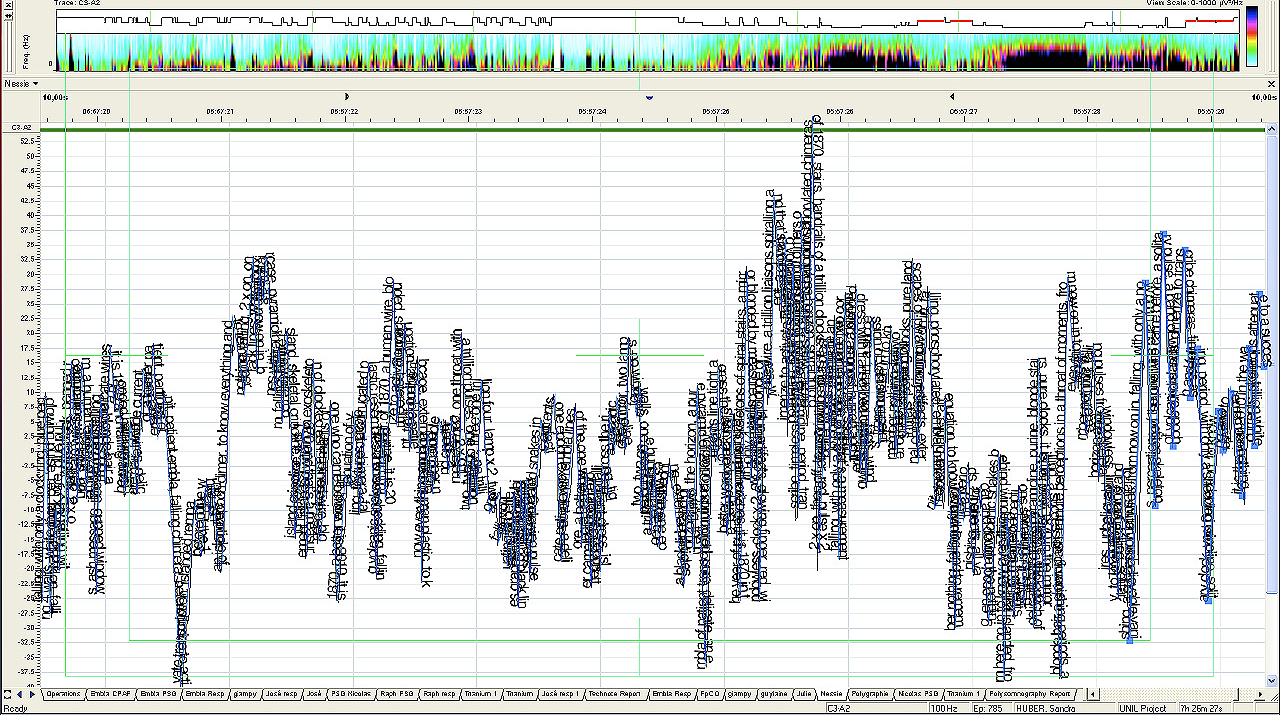Open the Nessie dropdown menu
Image resolution: width=1280 pixels, height=715 pixels.
22,84
